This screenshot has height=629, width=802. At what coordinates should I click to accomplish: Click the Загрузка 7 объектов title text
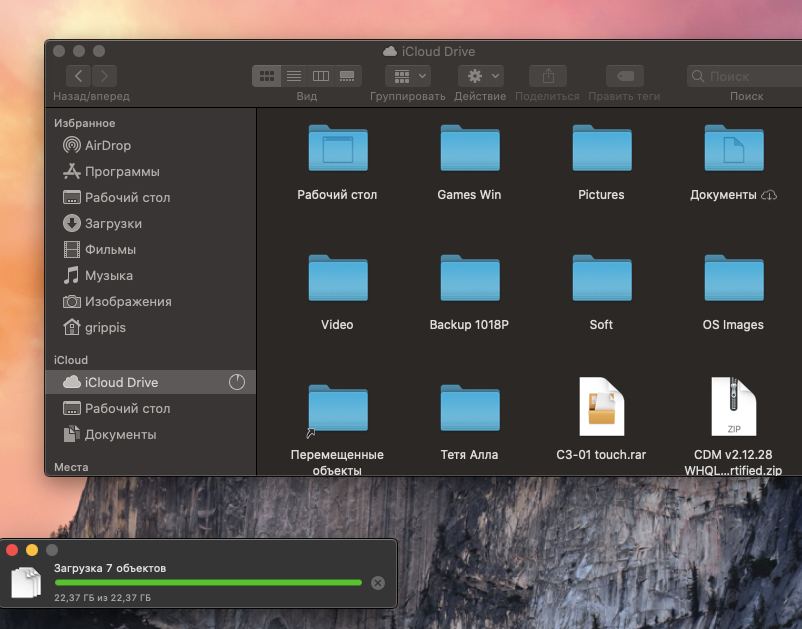pos(110,568)
